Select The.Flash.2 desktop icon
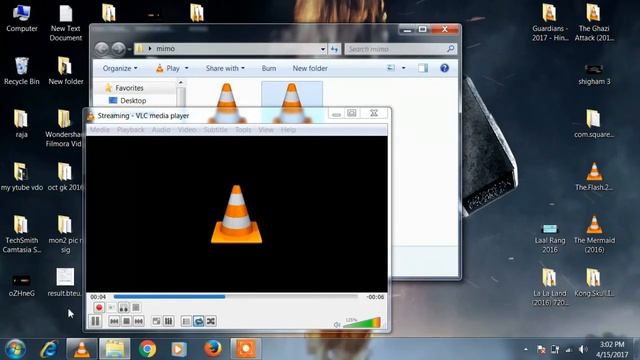This screenshot has width=640, height=360. coord(594,177)
